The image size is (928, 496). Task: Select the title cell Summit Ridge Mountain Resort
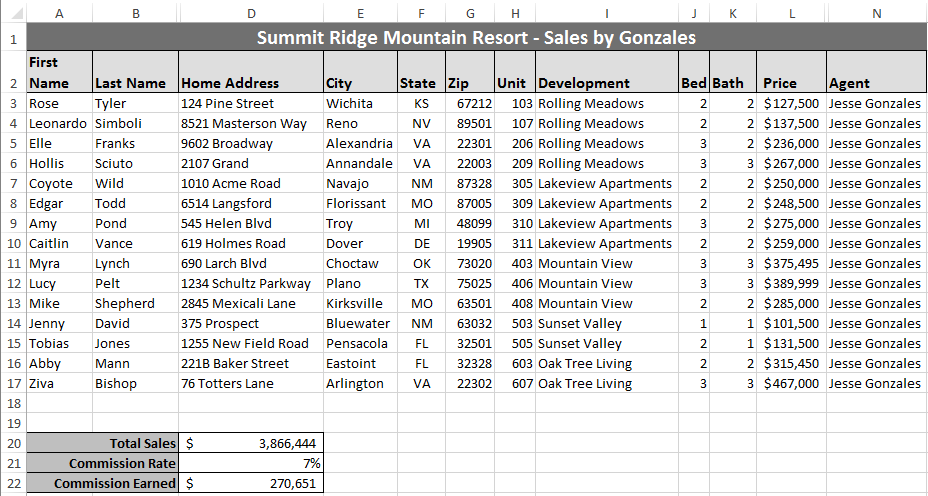pyautogui.click(x=477, y=37)
